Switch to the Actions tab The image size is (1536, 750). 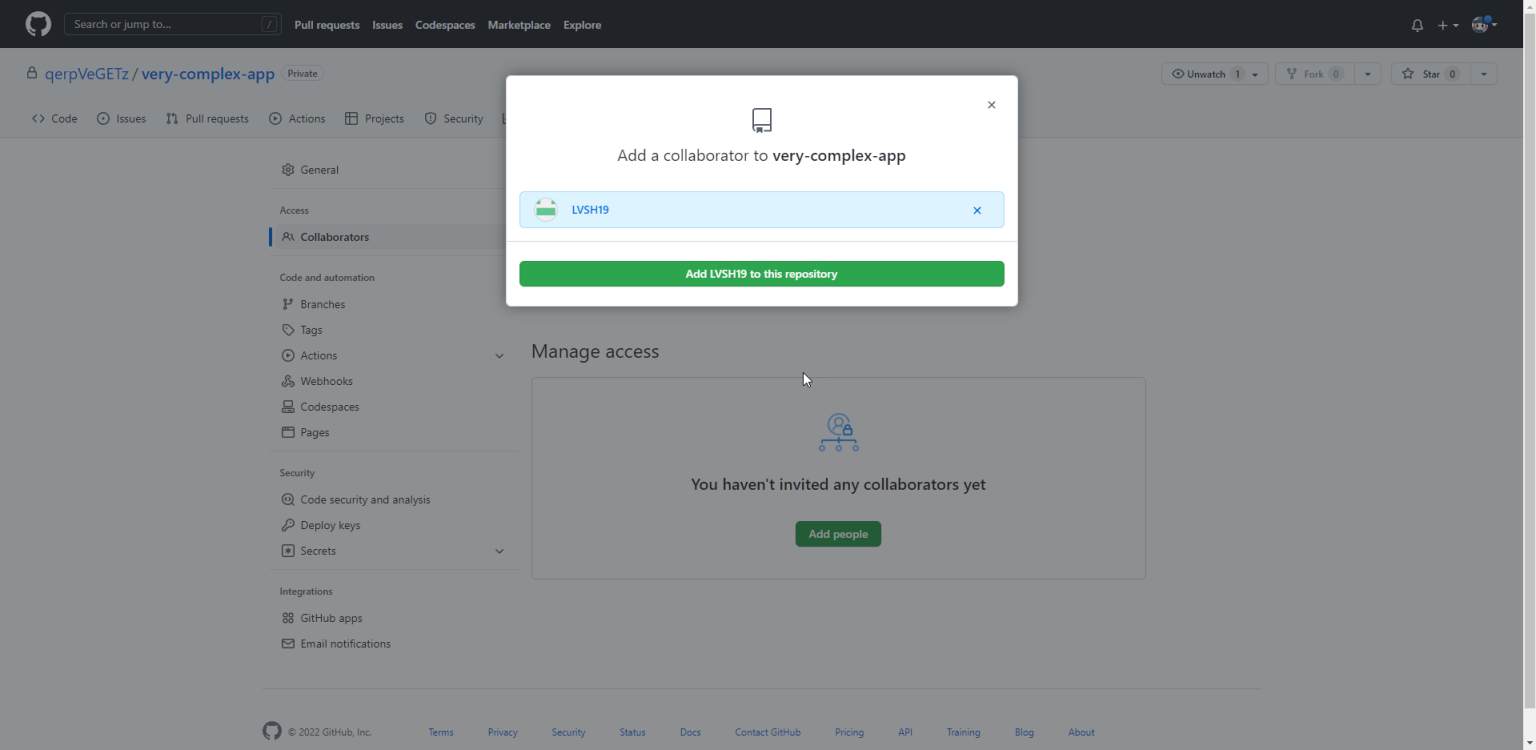[x=297, y=119]
